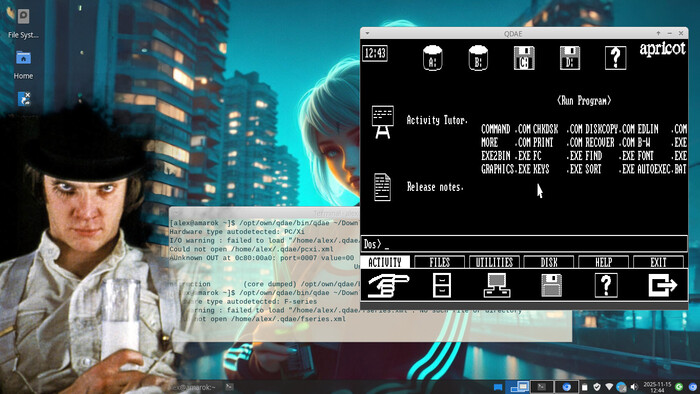Click the filing cabinet Files icon

click(x=442, y=286)
